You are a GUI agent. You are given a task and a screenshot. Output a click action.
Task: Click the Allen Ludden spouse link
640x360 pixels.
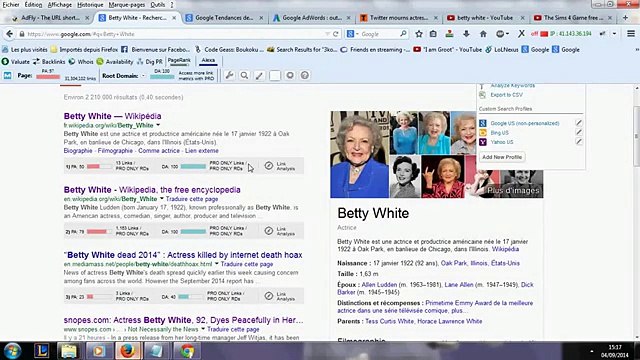tap(379, 284)
